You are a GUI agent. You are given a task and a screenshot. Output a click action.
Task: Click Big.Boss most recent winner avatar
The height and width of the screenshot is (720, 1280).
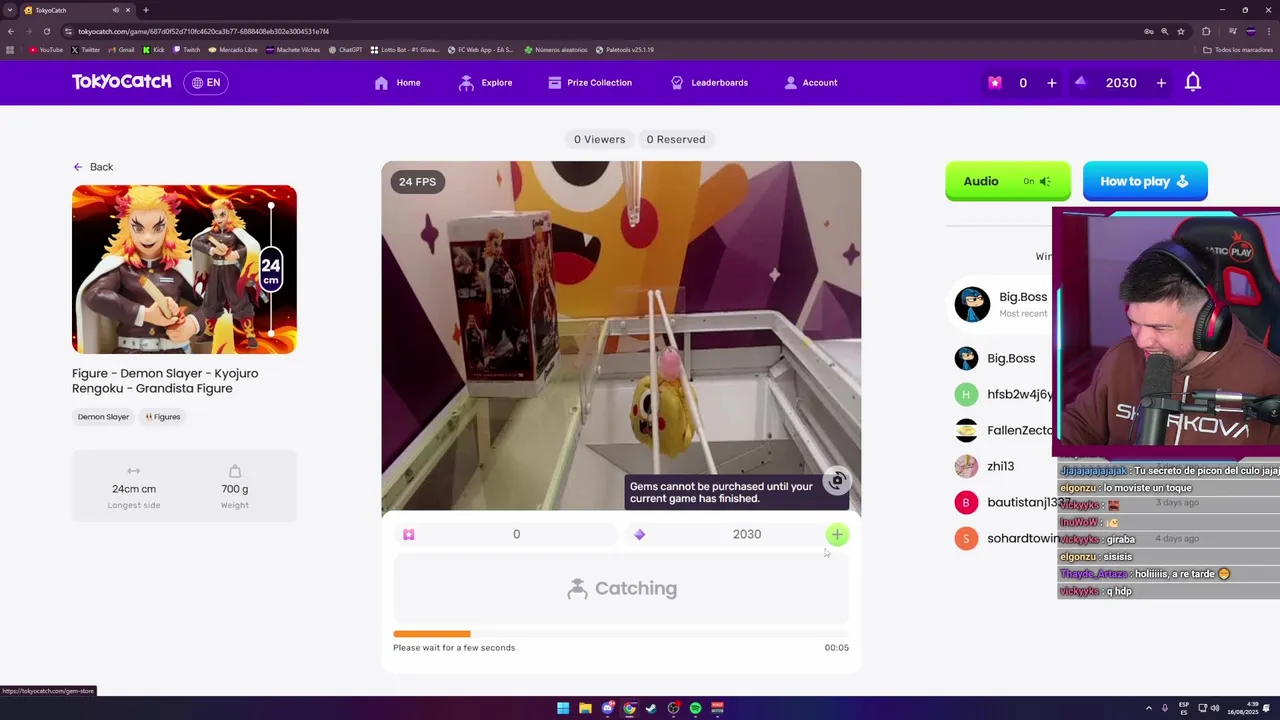click(972, 304)
